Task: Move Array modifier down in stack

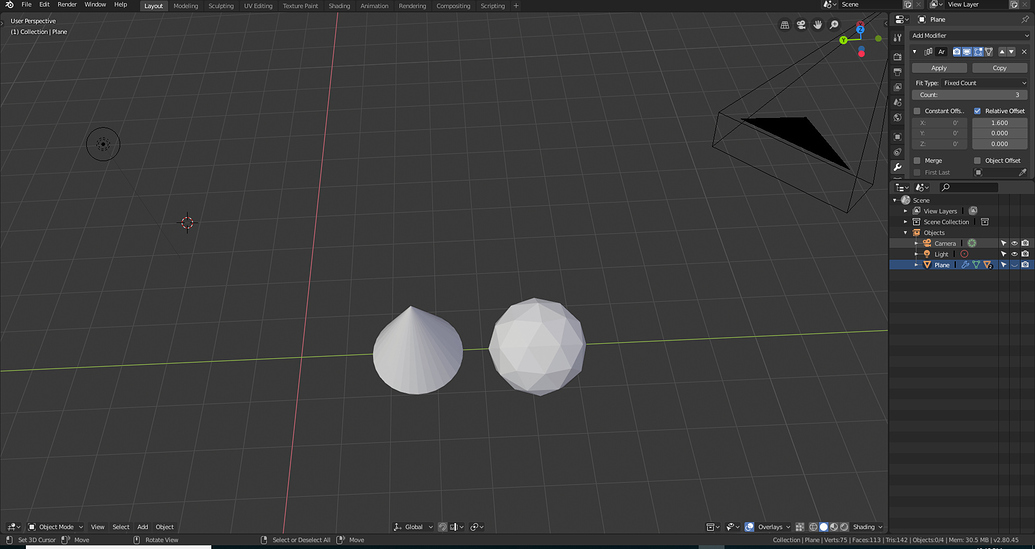Action: (1011, 51)
